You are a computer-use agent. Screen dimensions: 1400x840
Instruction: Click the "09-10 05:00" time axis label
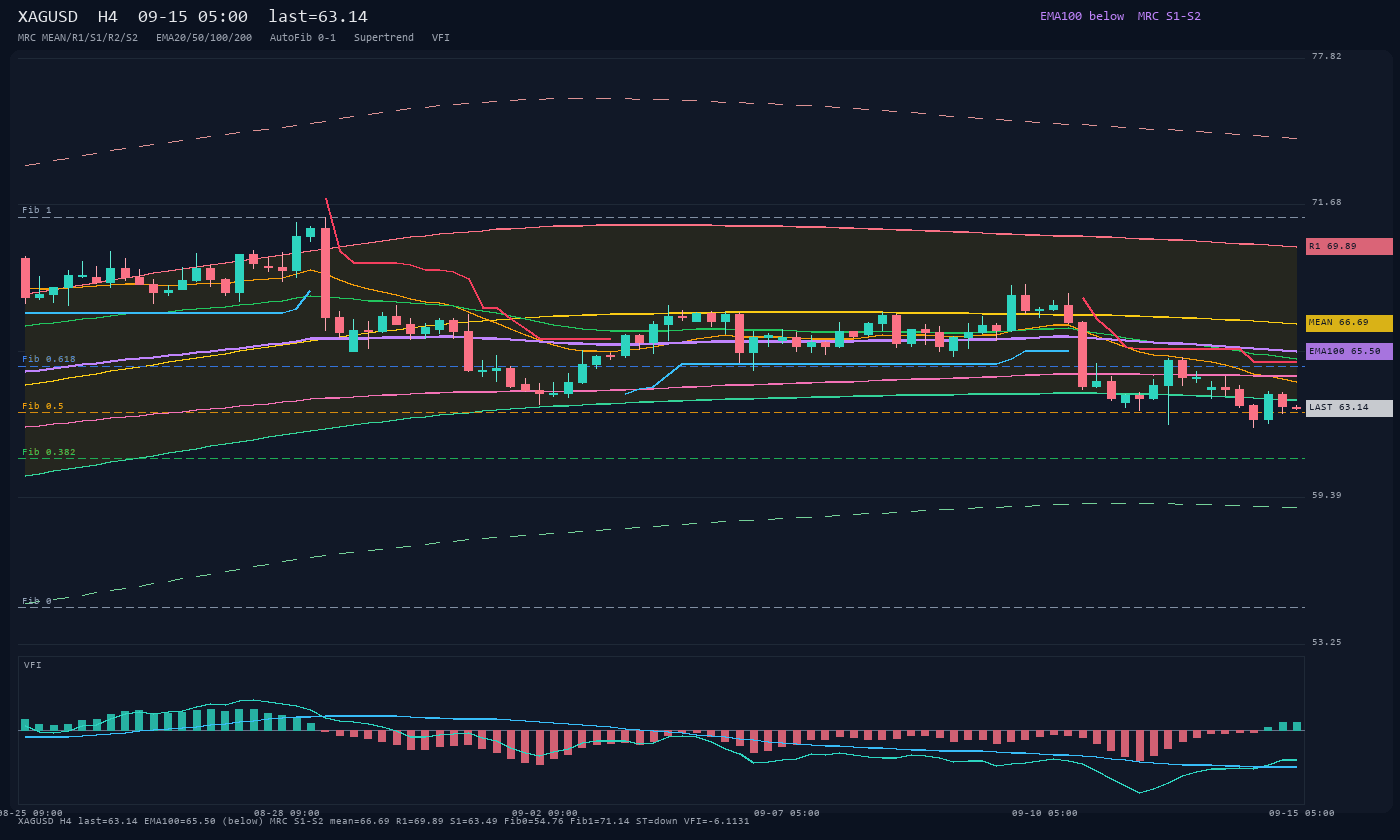(1045, 813)
